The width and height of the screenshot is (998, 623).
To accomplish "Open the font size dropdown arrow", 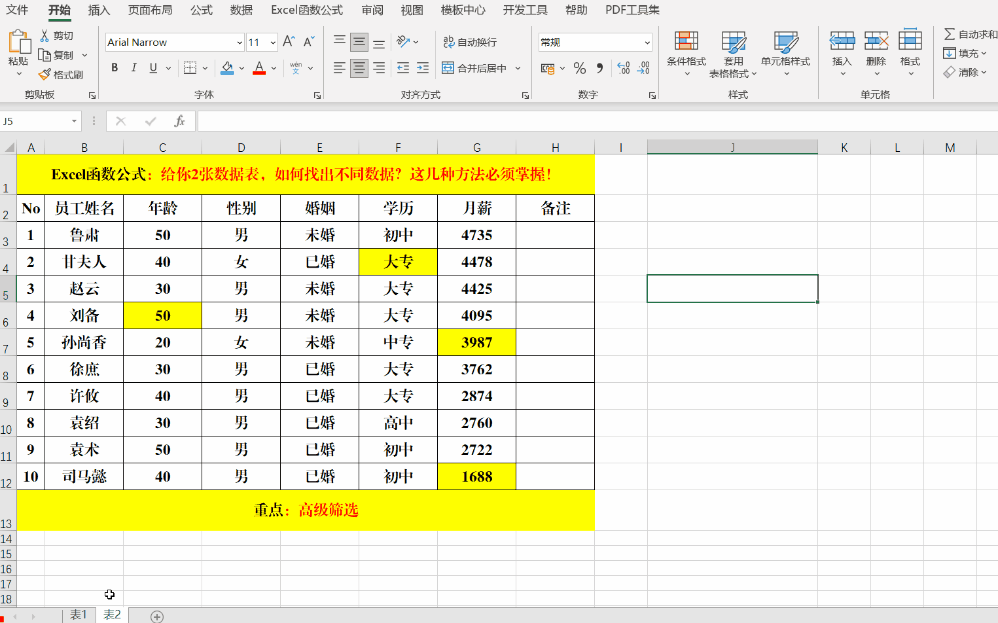I will (x=272, y=43).
